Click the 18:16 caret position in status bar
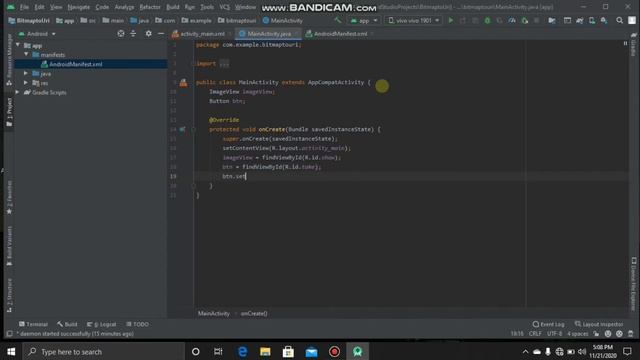The height and width of the screenshot is (360, 640). click(x=517, y=334)
